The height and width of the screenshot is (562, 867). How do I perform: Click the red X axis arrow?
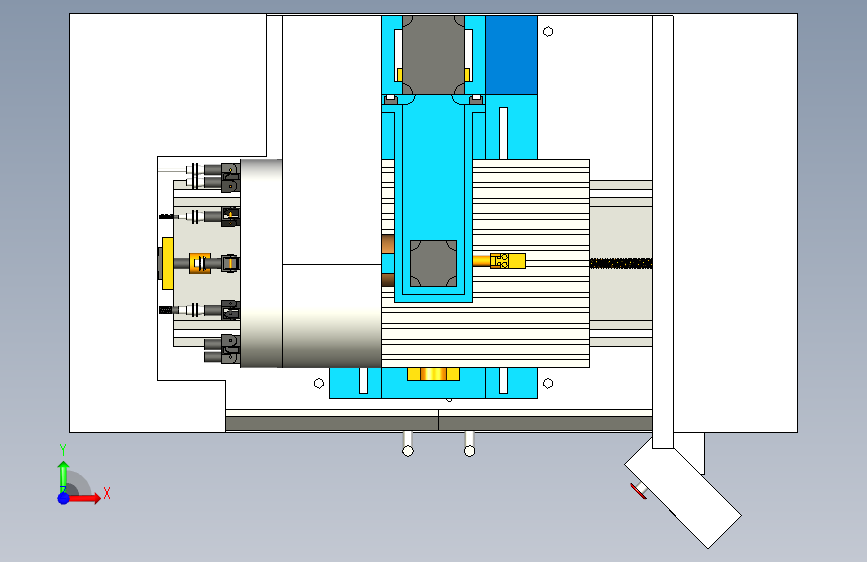[x=84, y=498]
